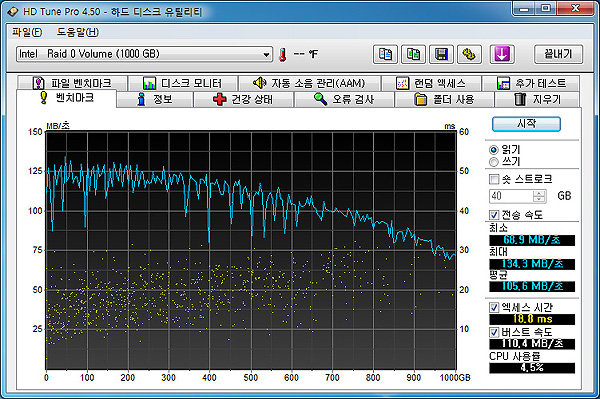Select the 읽기 radio button
This screenshot has width=600, height=399.
(x=494, y=150)
